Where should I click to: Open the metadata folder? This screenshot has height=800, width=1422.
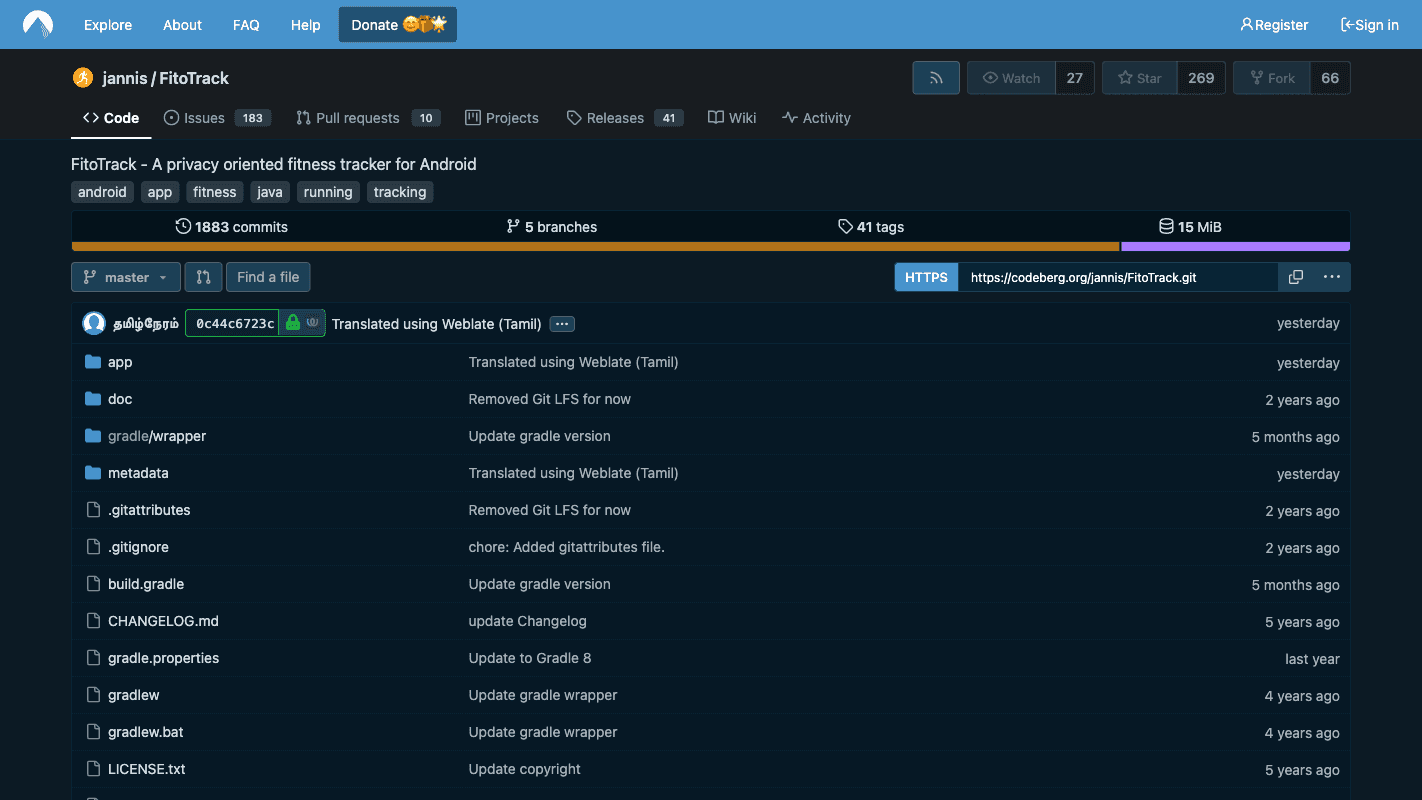click(x=138, y=473)
